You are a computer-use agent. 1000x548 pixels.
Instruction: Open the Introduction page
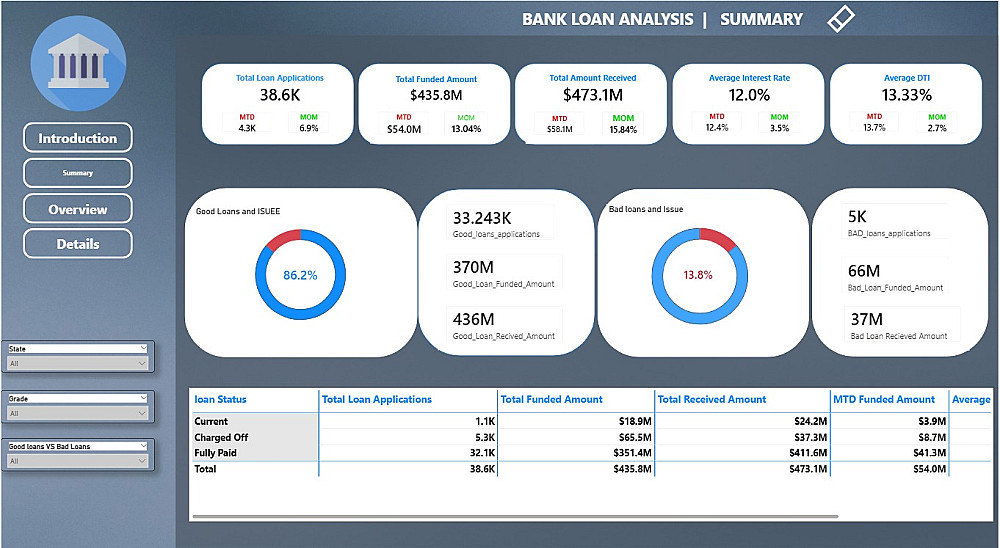coord(78,138)
